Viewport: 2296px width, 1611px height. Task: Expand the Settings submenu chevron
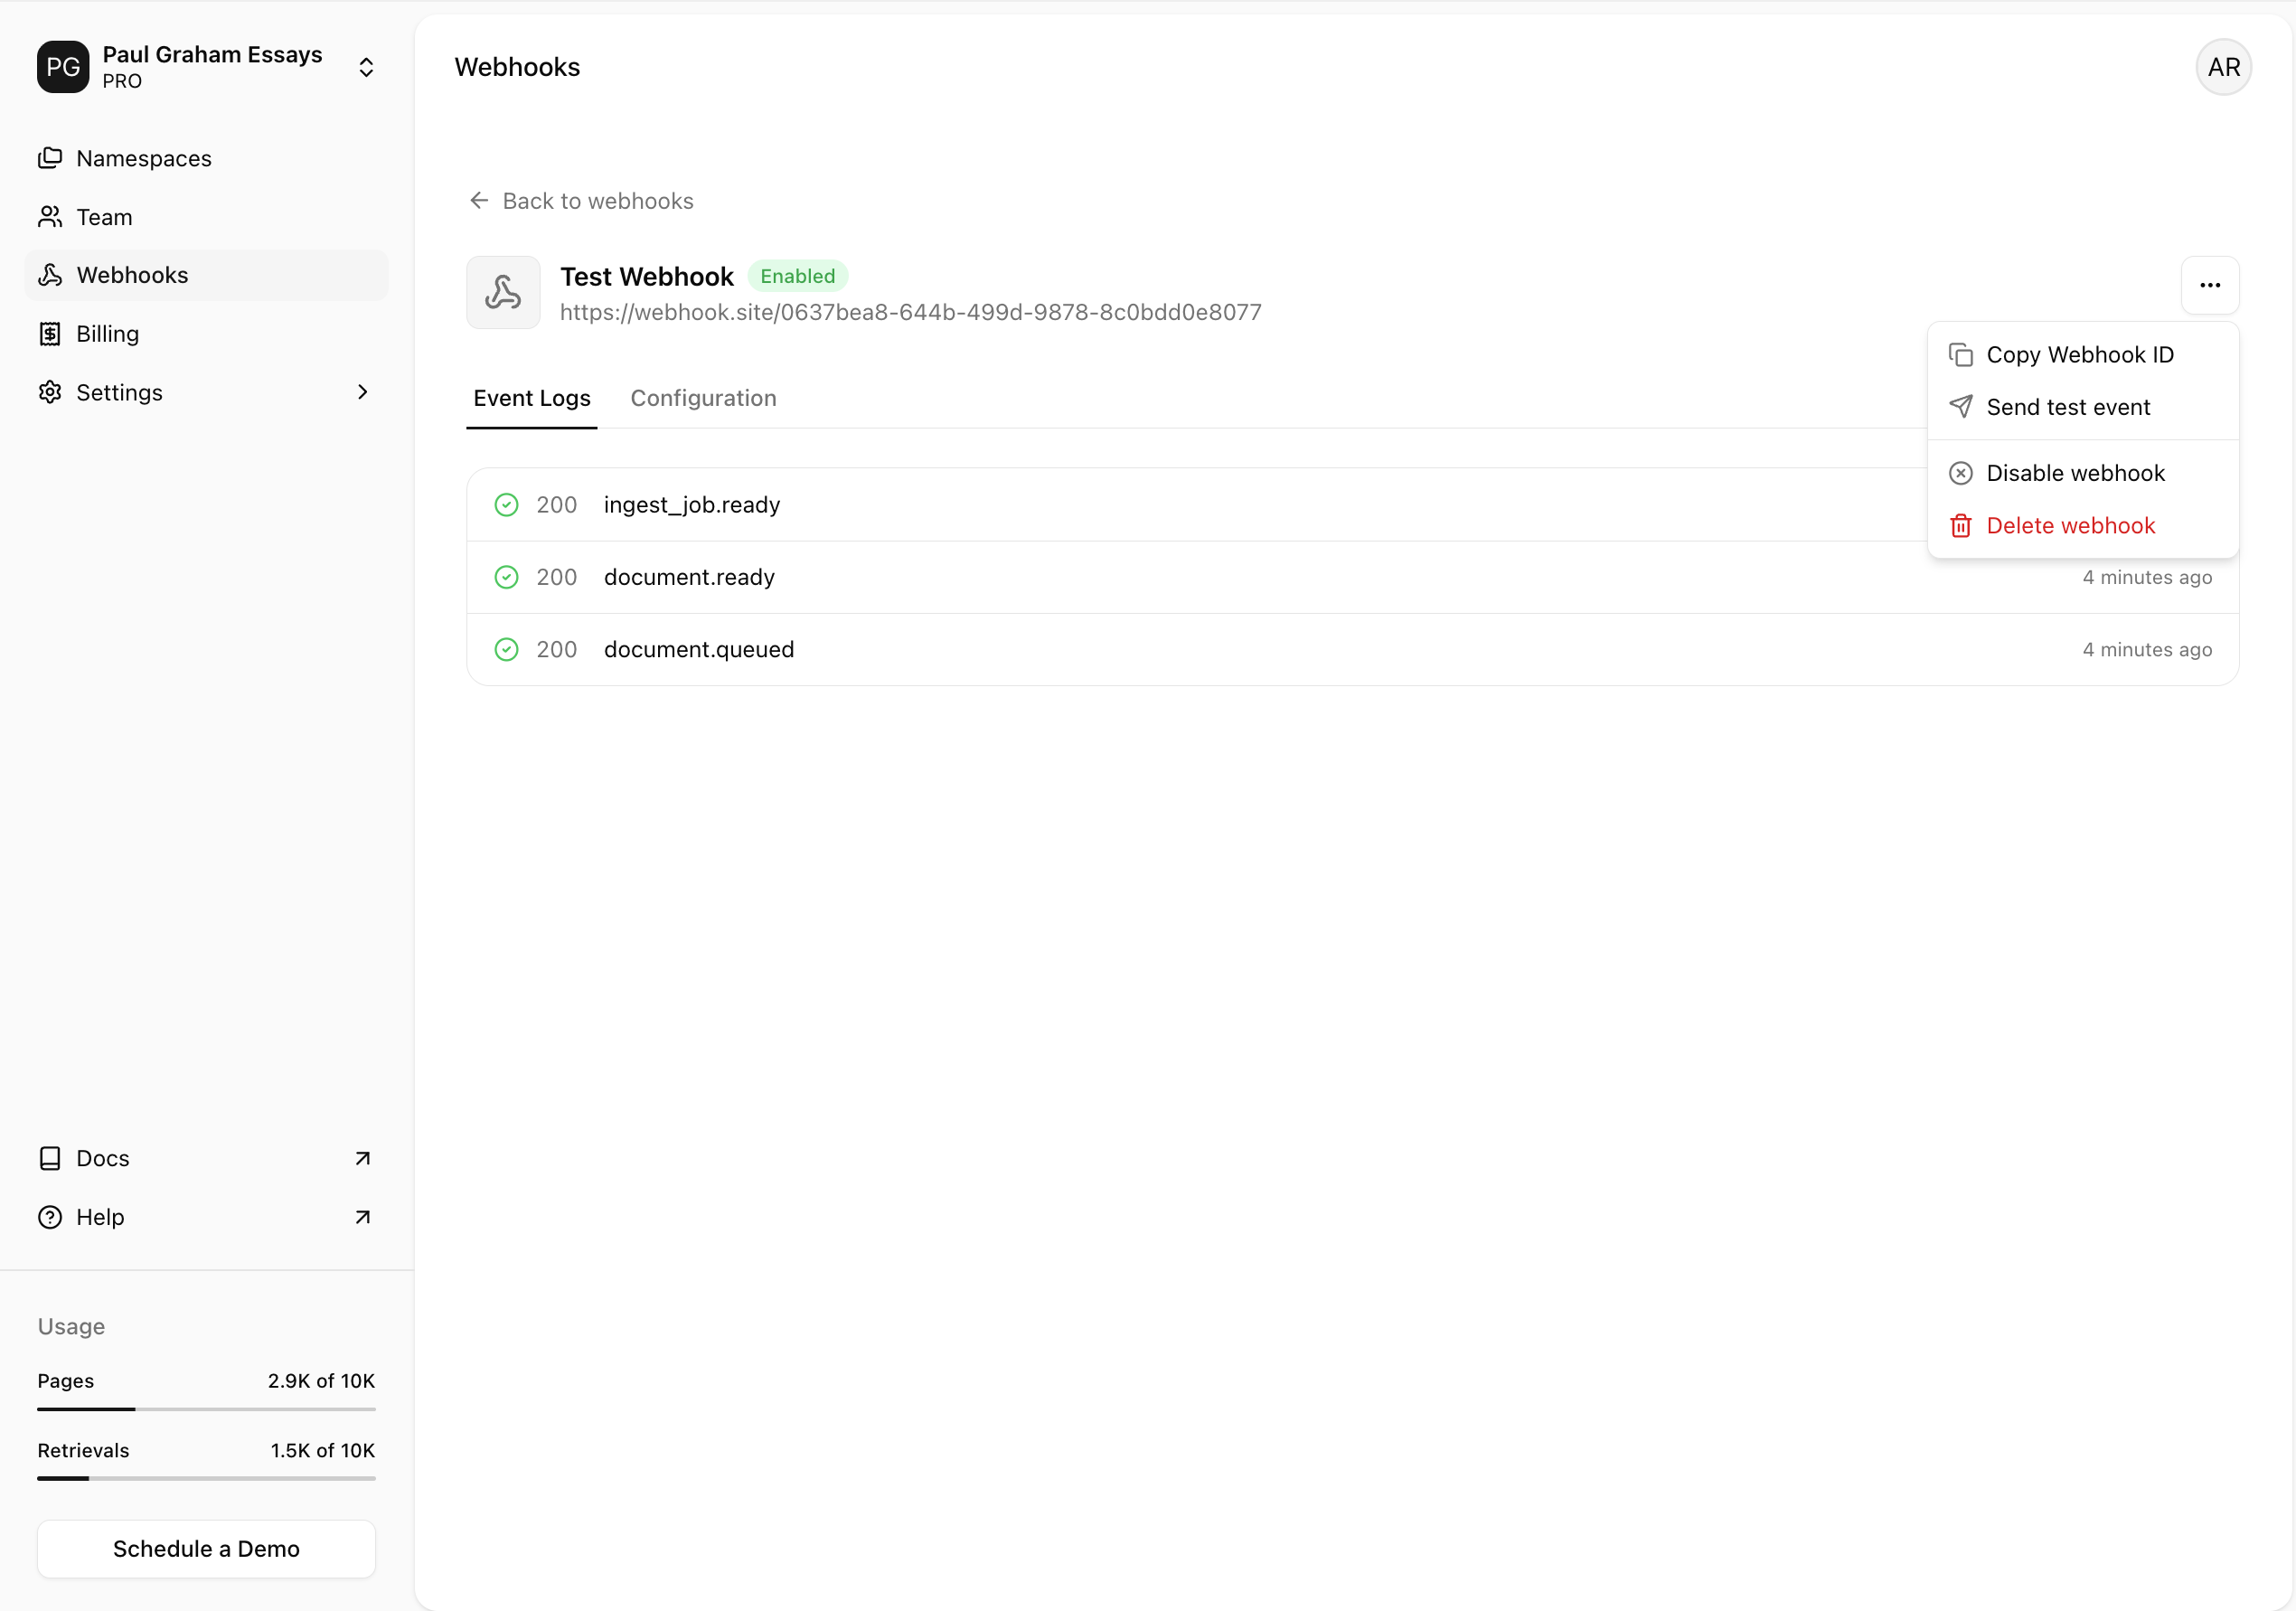point(363,392)
